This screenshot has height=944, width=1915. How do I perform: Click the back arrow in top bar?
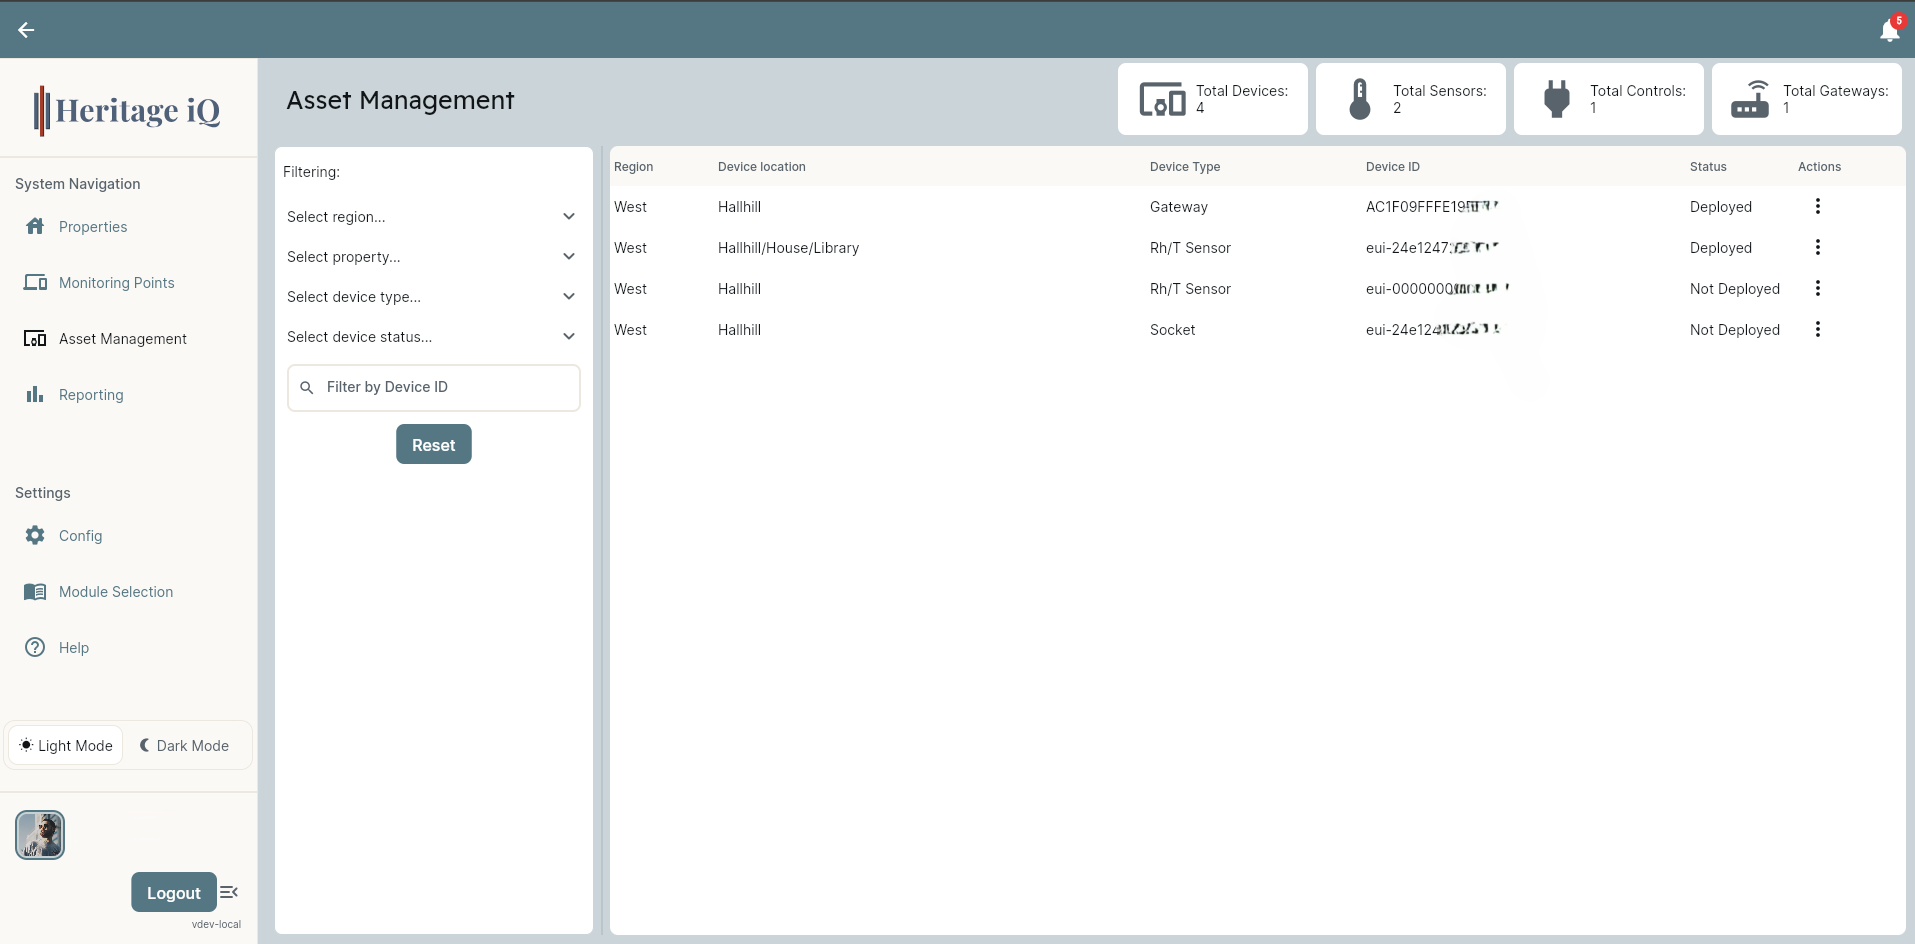(x=26, y=30)
